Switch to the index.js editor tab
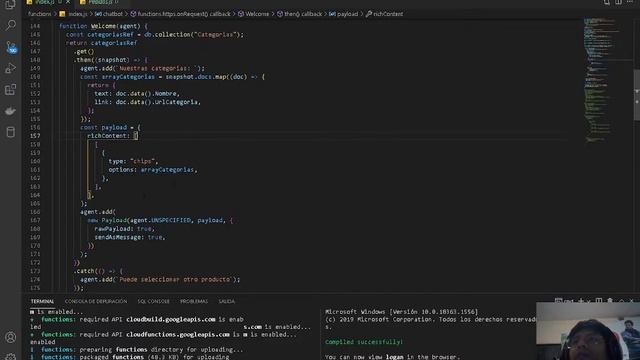 coord(44,2)
